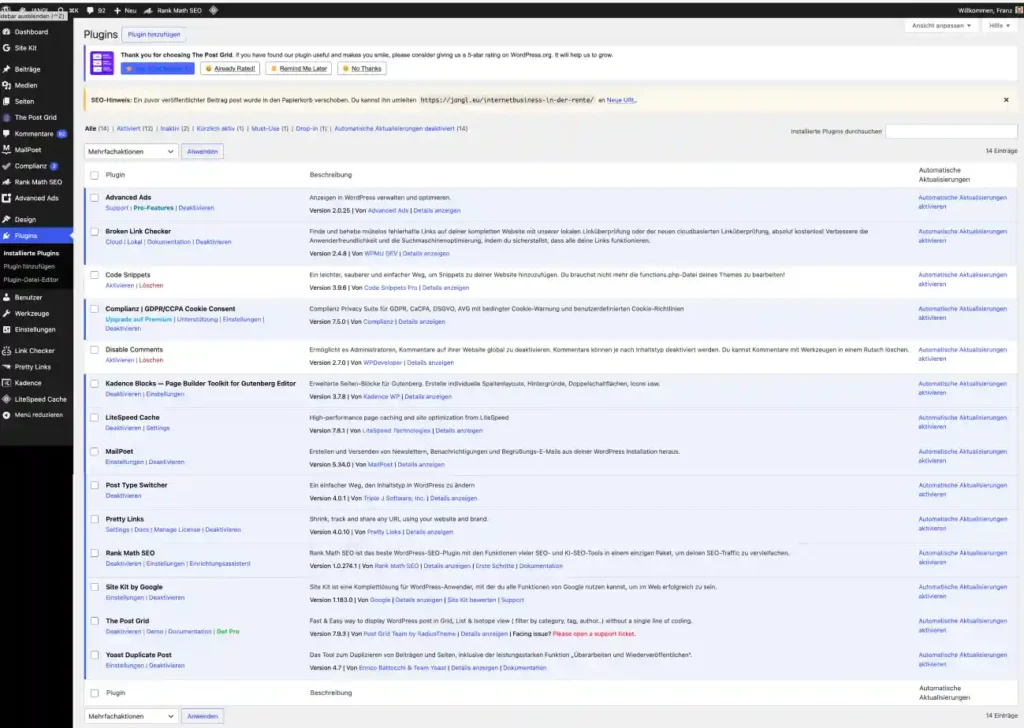Filter by Aktiviert (12) plugins

pyautogui.click(x=135, y=129)
